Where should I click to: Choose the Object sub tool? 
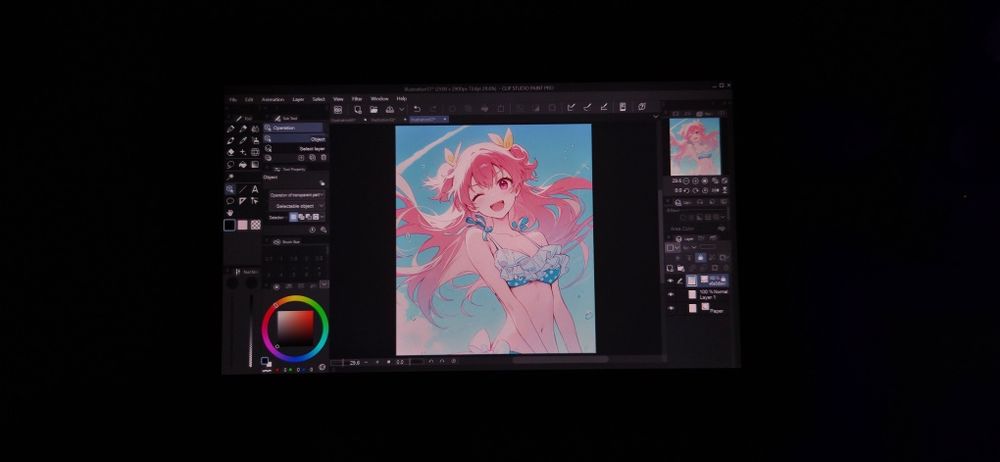[x=296, y=138]
